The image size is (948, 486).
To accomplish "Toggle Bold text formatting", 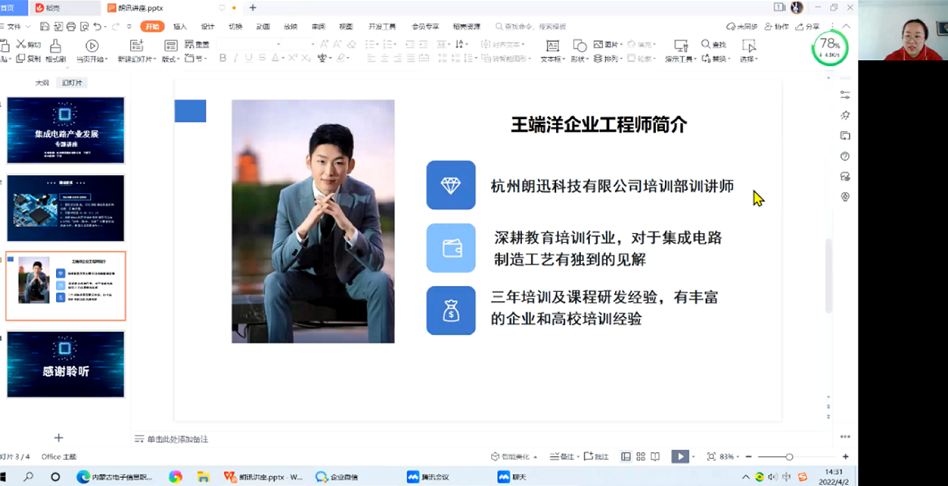I will point(222,59).
